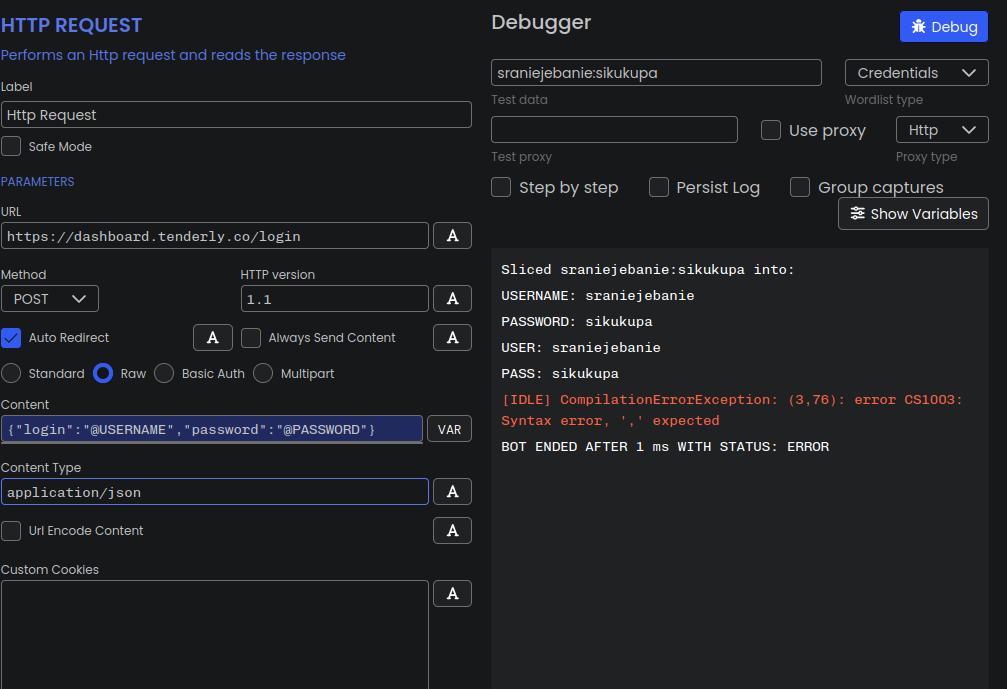Click the Show Variables button
The height and width of the screenshot is (689, 1007).
coord(913,213)
